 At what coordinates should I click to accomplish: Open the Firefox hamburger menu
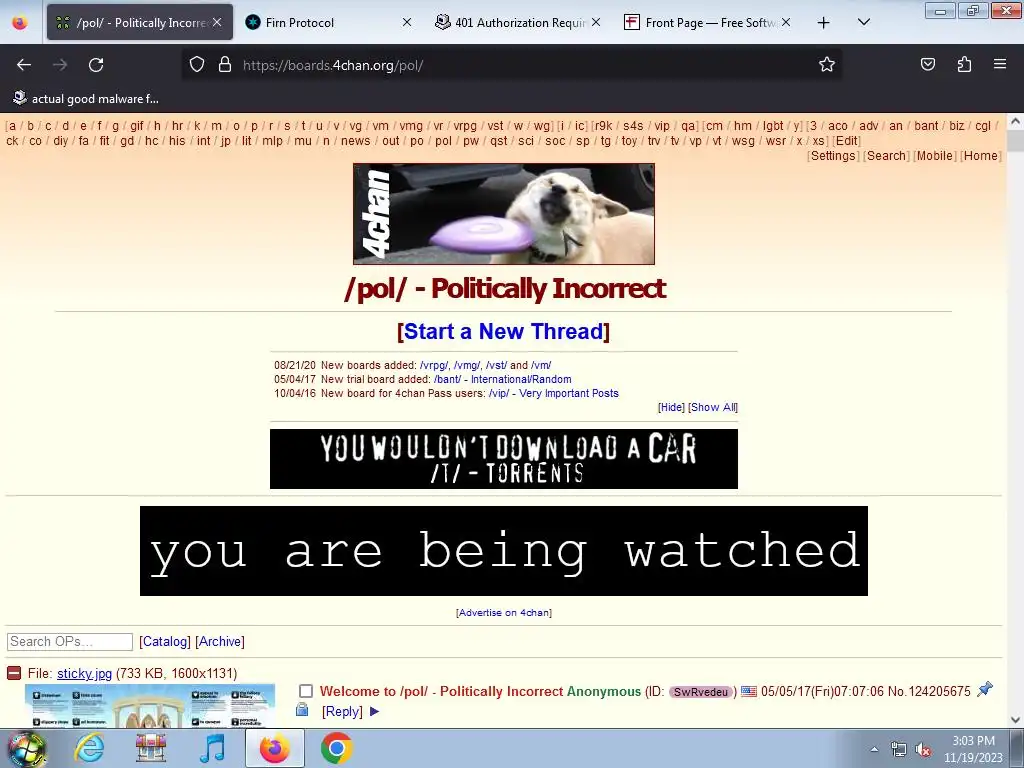tap(1000, 64)
